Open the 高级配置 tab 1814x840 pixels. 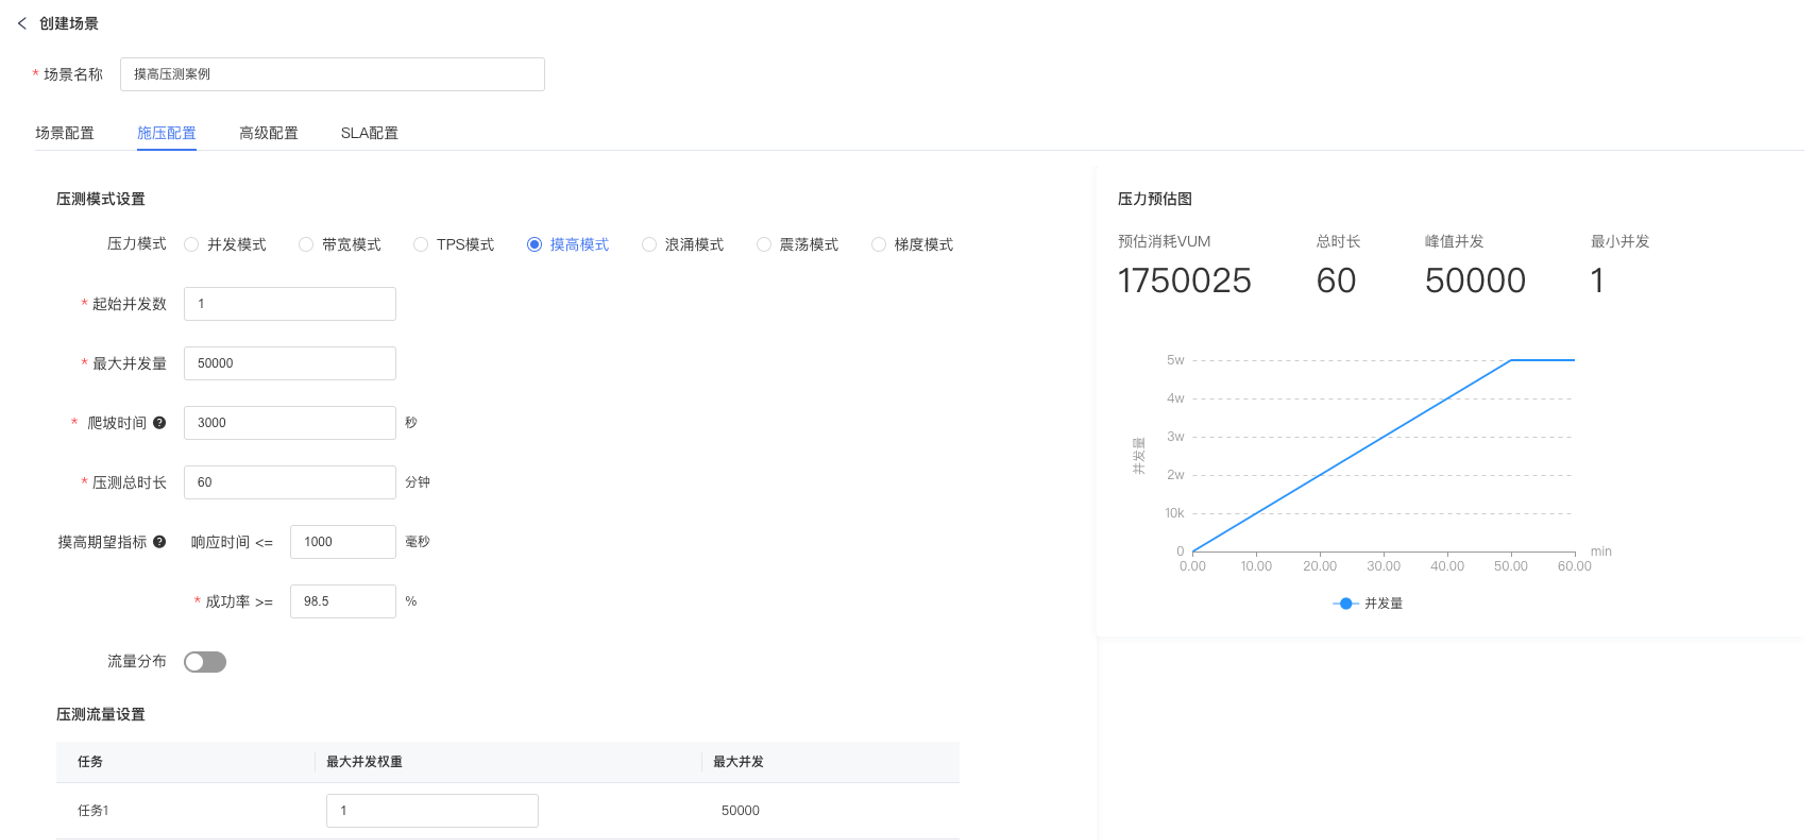[268, 133]
